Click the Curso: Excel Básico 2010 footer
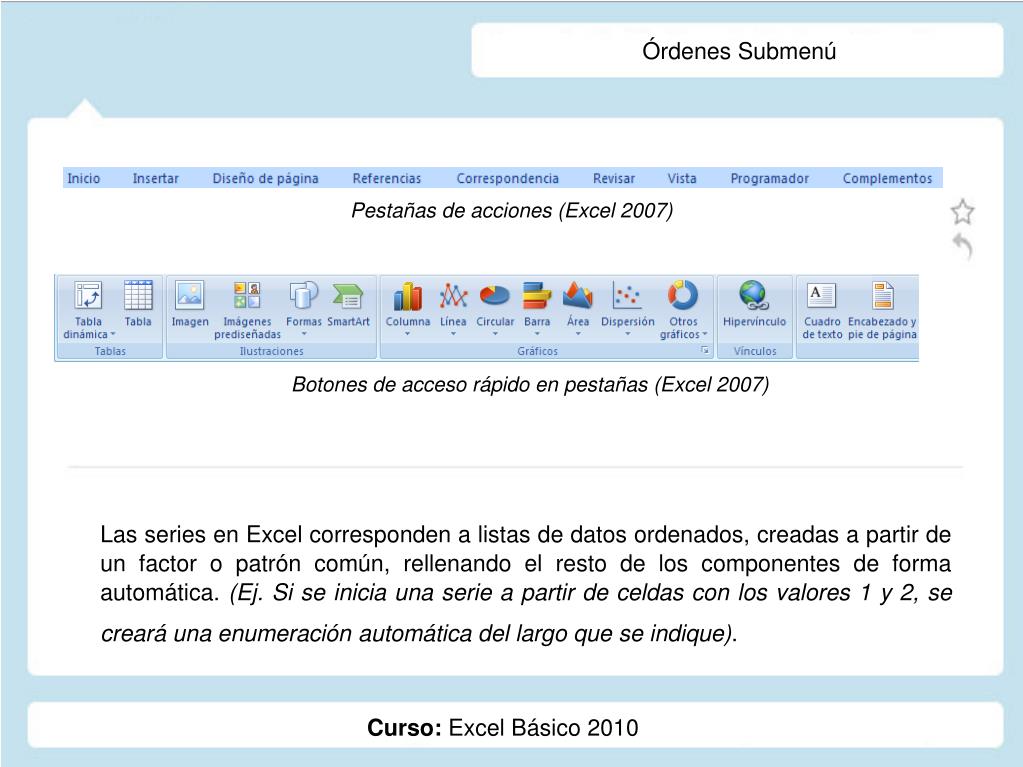The image size is (1023, 767). tap(502, 727)
